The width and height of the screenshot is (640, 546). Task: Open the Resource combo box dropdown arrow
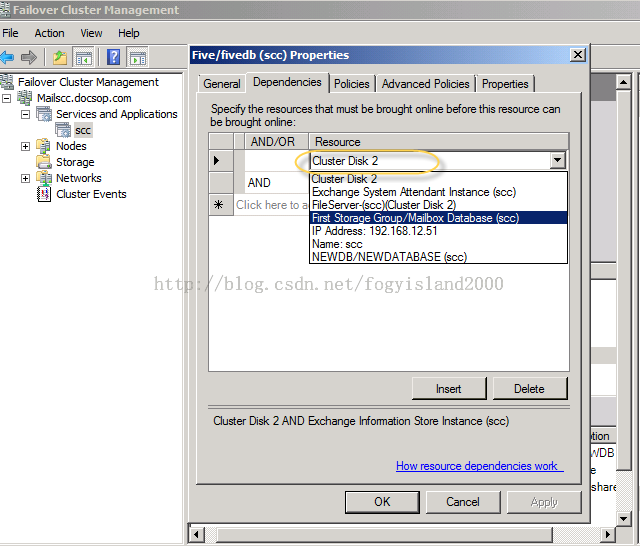(558, 160)
